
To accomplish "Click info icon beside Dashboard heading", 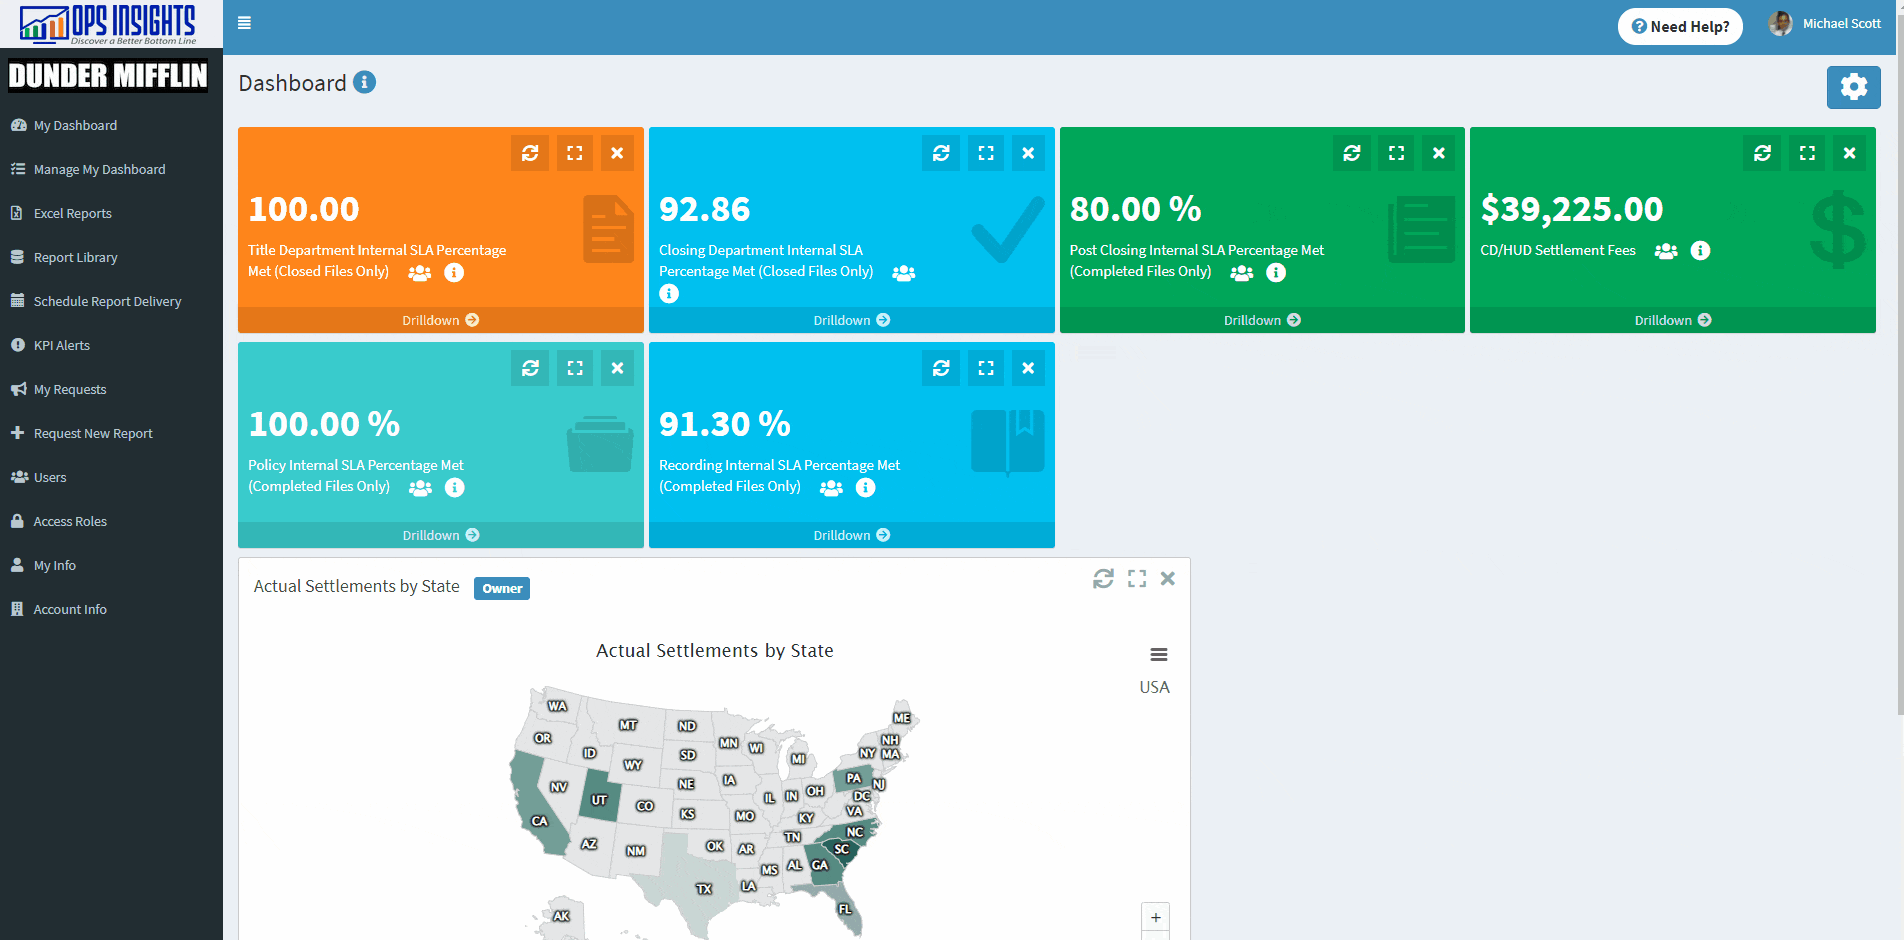I will click(365, 82).
